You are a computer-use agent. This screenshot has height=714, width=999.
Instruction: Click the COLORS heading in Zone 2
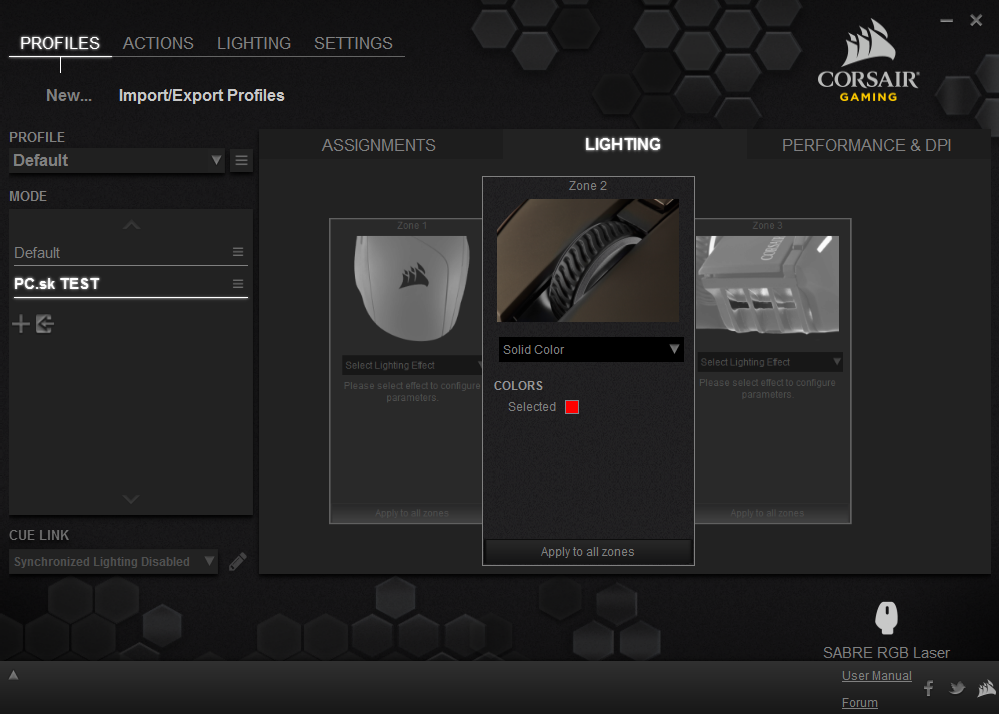pos(519,386)
